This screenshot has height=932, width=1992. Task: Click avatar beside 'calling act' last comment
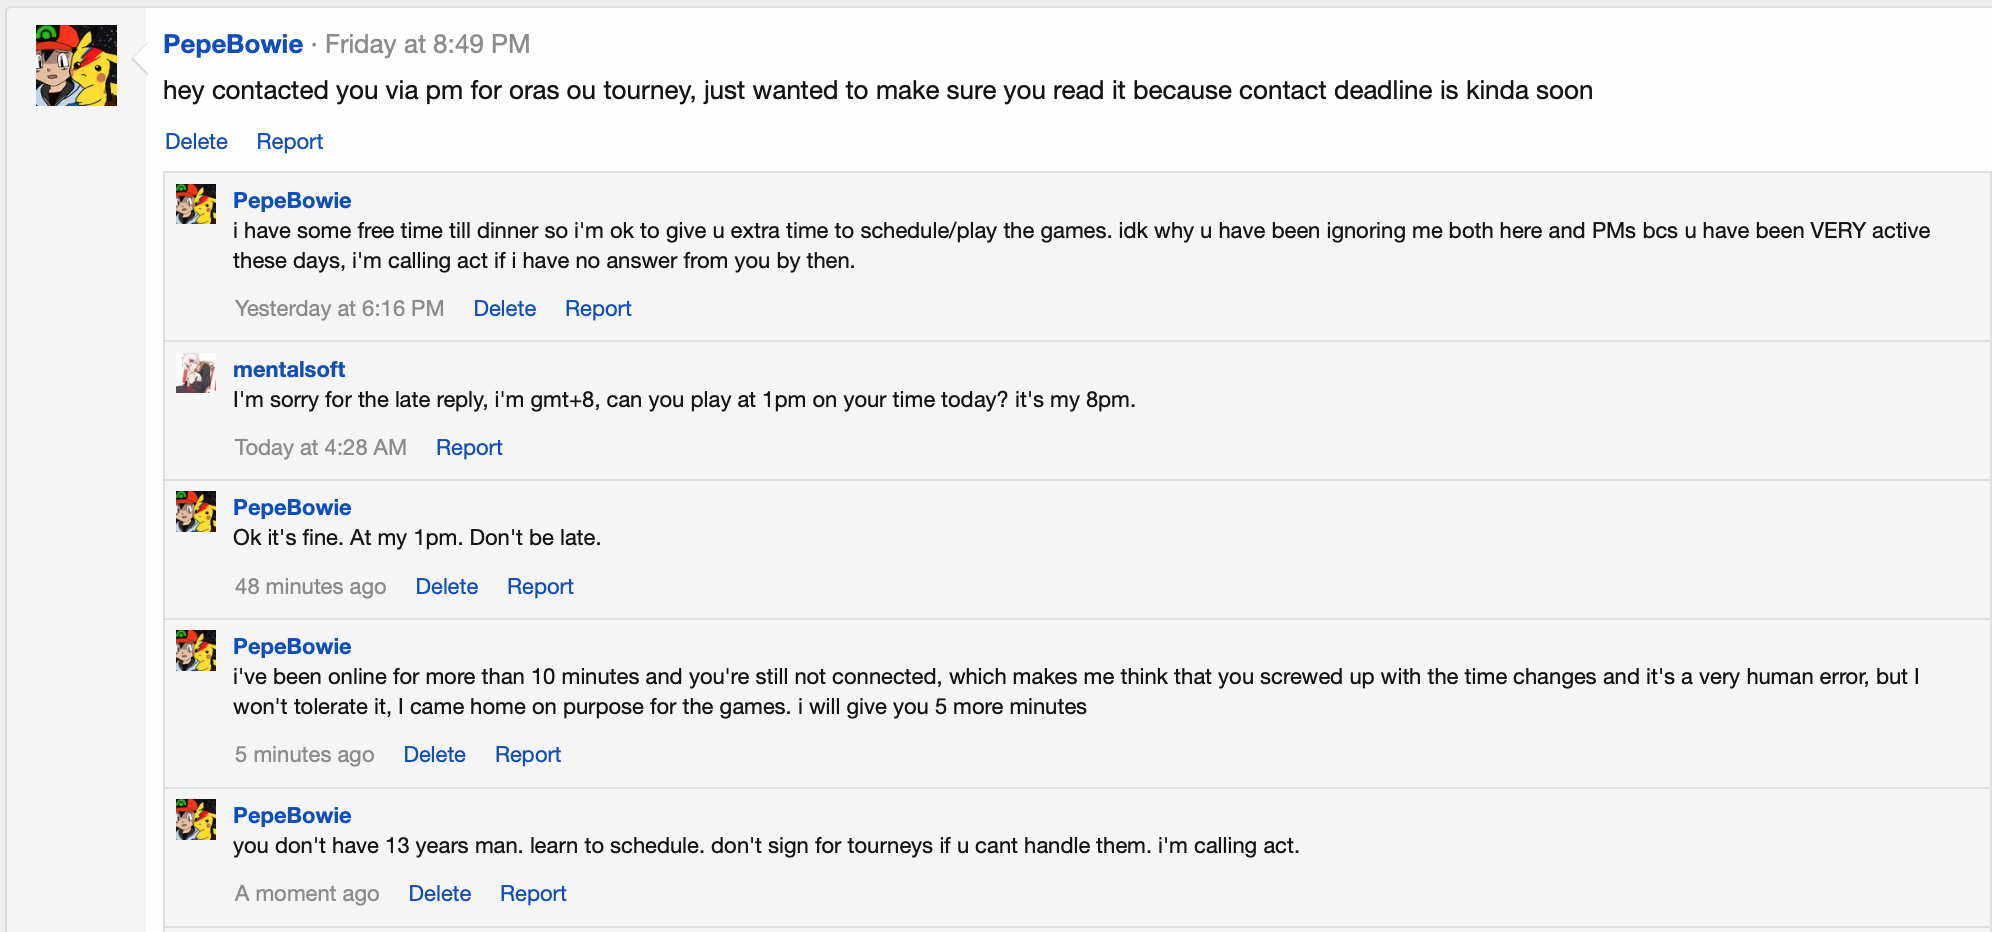pos(196,819)
